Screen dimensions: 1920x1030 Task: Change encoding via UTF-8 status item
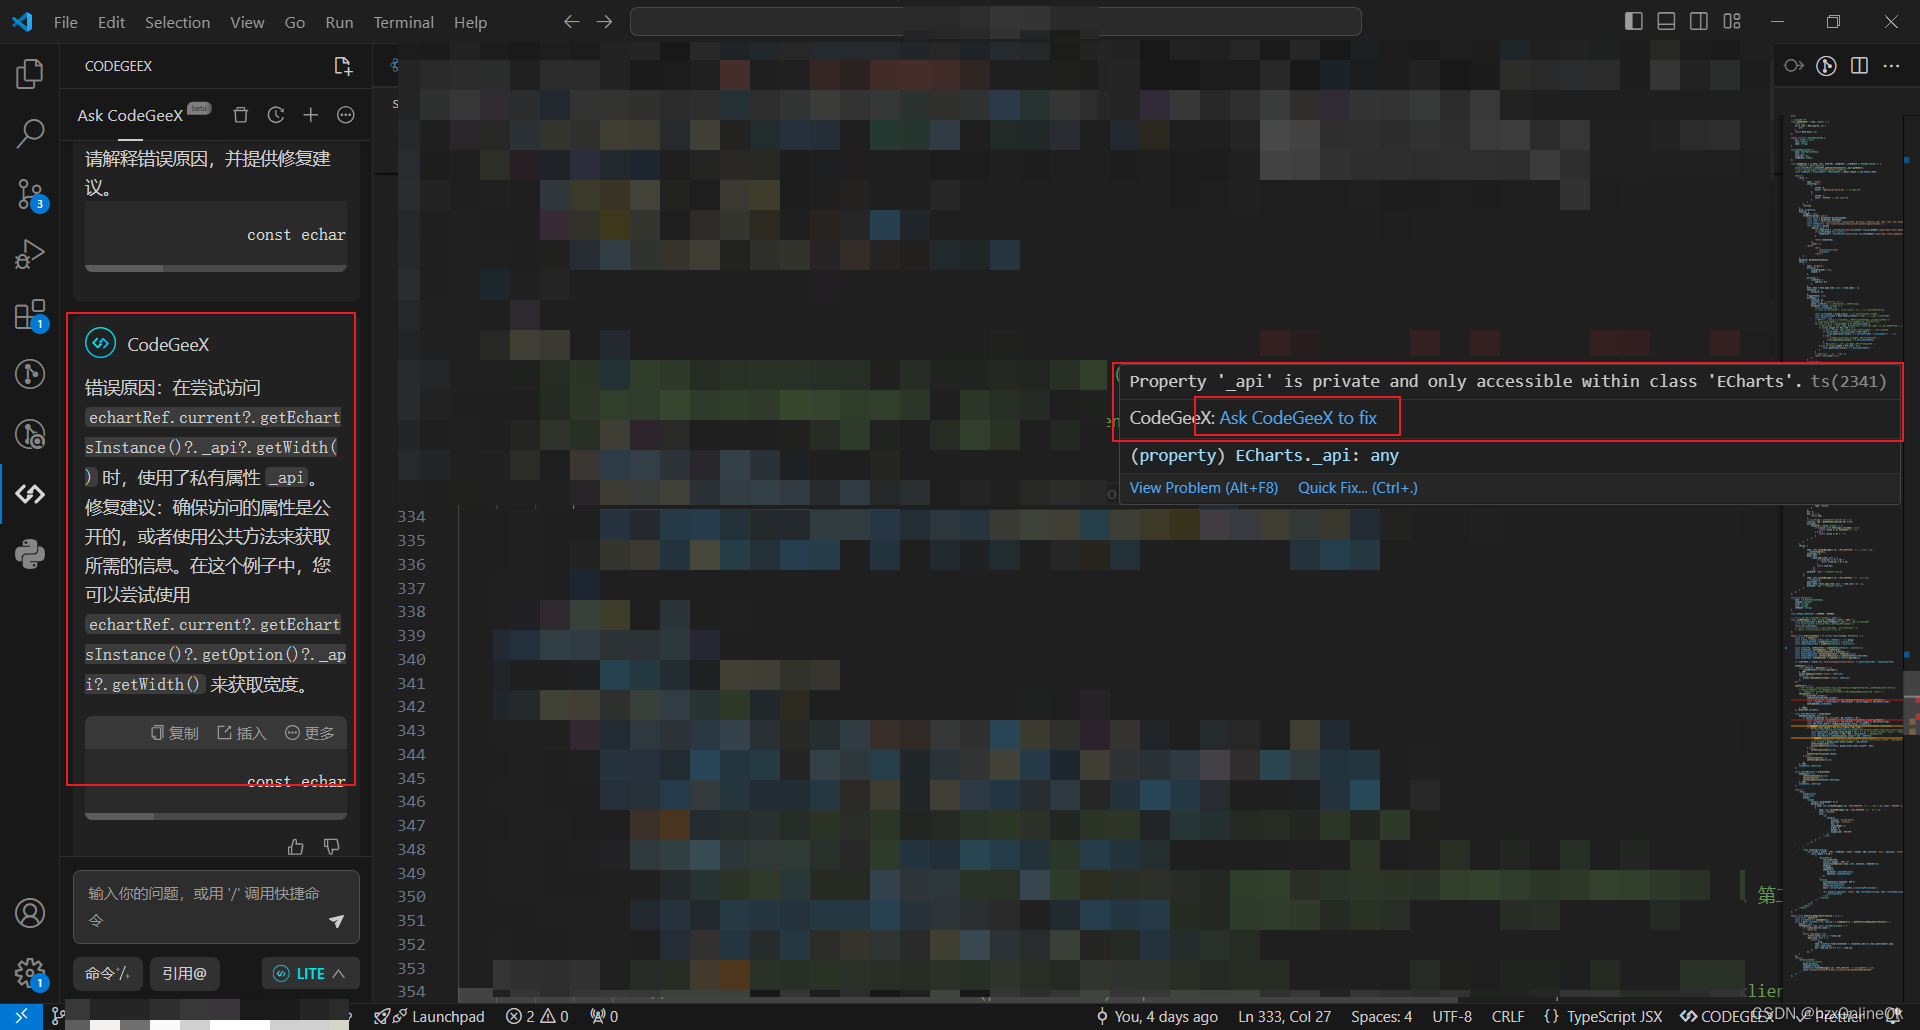pos(1452,1016)
